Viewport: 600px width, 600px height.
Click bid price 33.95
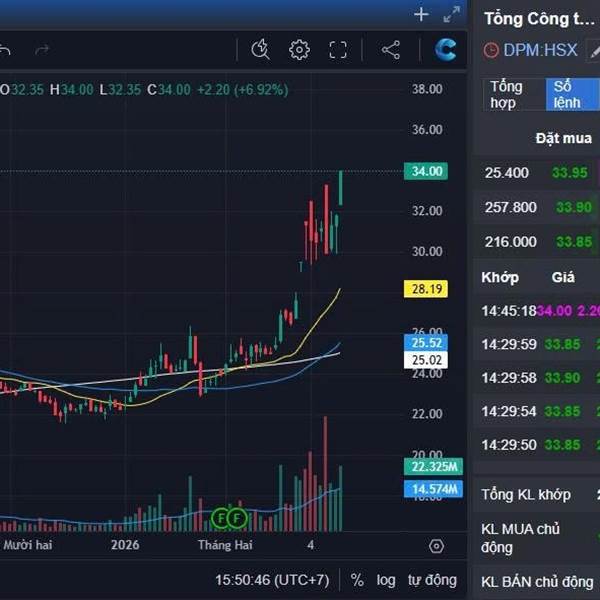coord(569,173)
